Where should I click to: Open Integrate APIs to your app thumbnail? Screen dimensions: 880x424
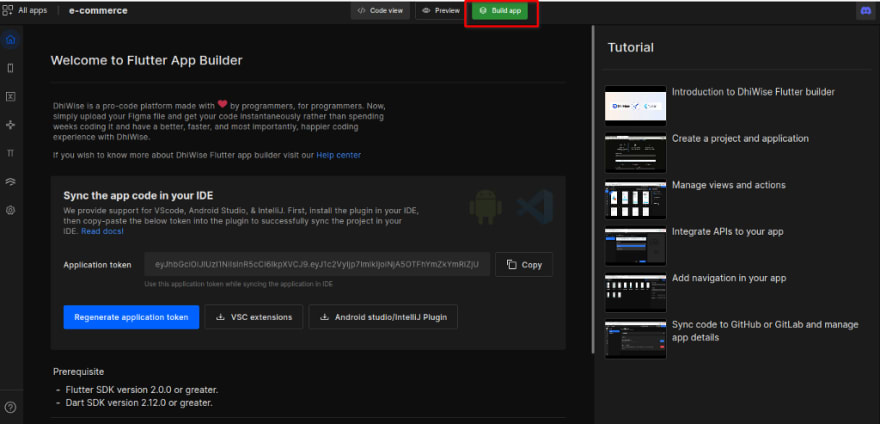click(635, 246)
